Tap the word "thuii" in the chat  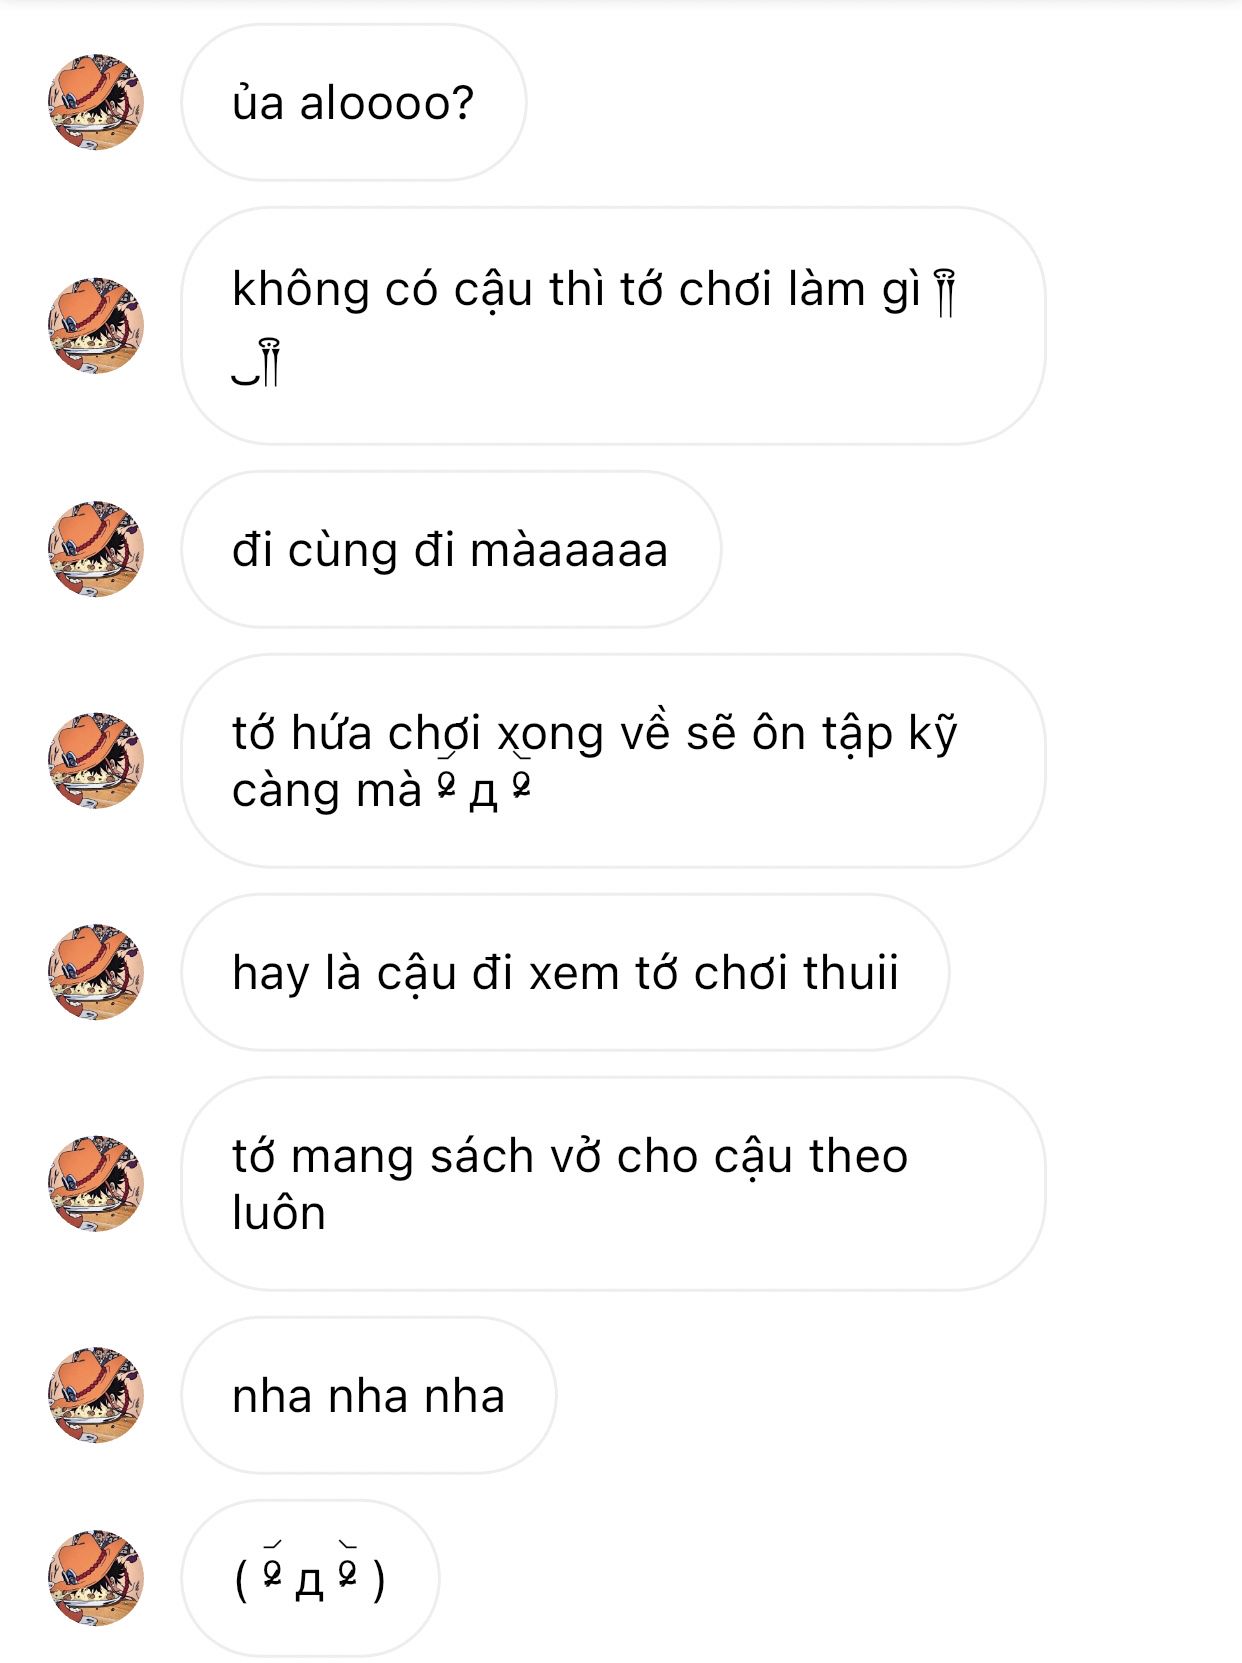(850, 973)
